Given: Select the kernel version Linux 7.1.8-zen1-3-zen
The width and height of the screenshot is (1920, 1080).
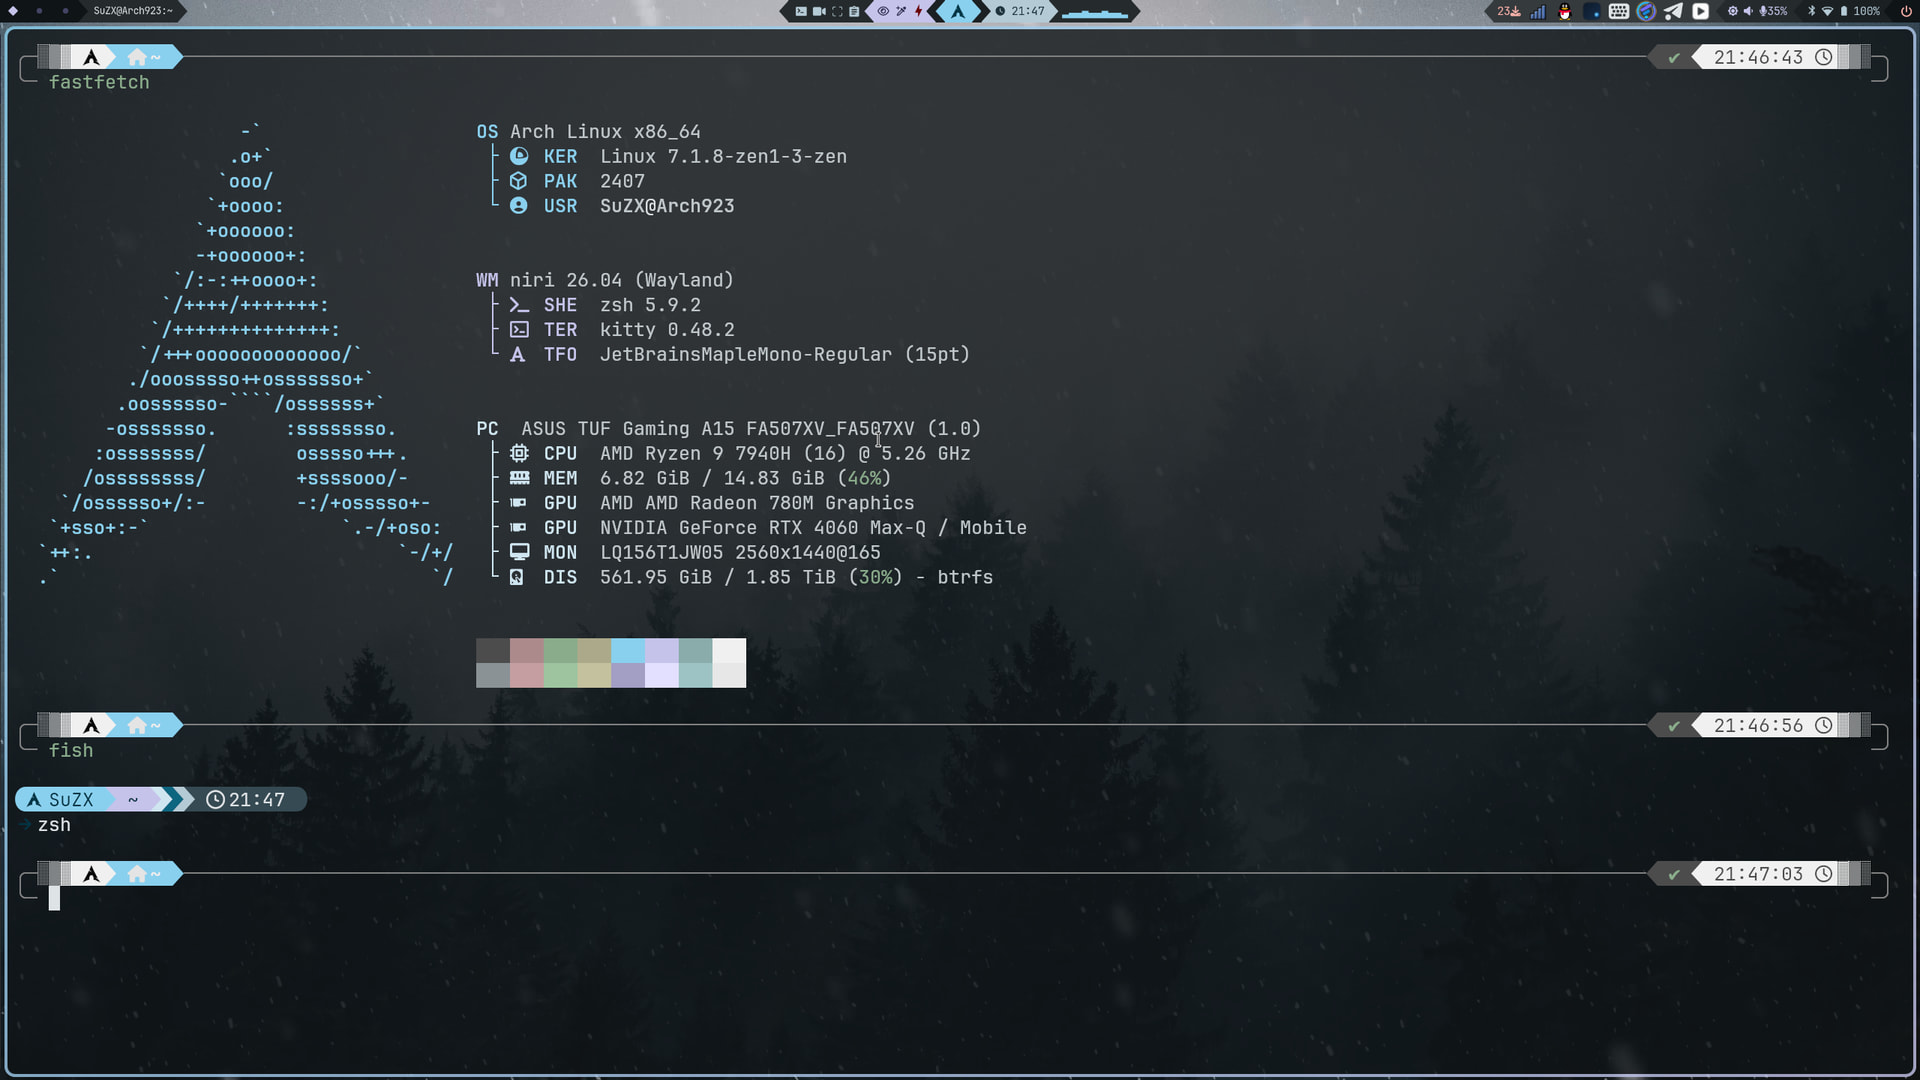Looking at the screenshot, I should pyautogui.click(x=723, y=157).
